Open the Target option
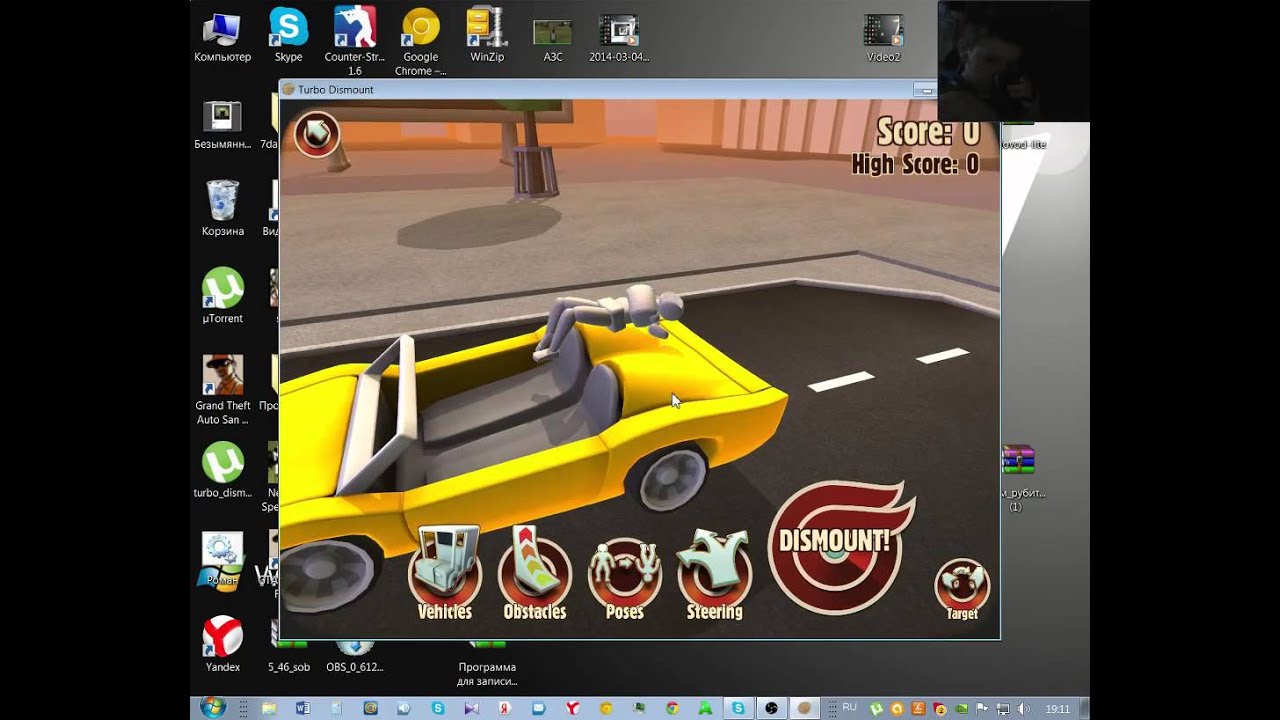 tap(962, 590)
